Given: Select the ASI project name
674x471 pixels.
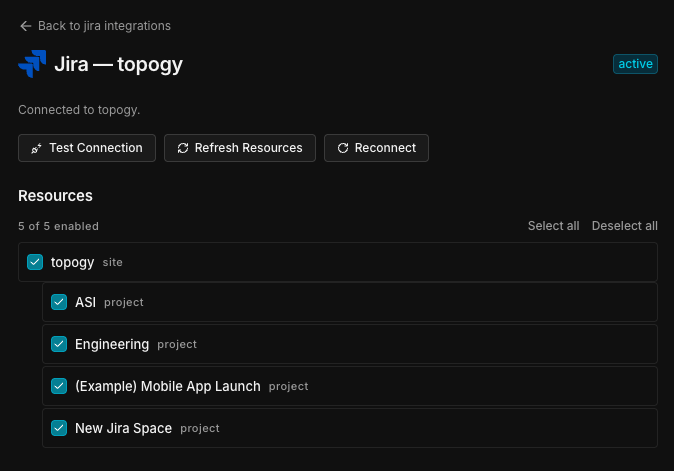Looking at the screenshot, I should point(86,302).
